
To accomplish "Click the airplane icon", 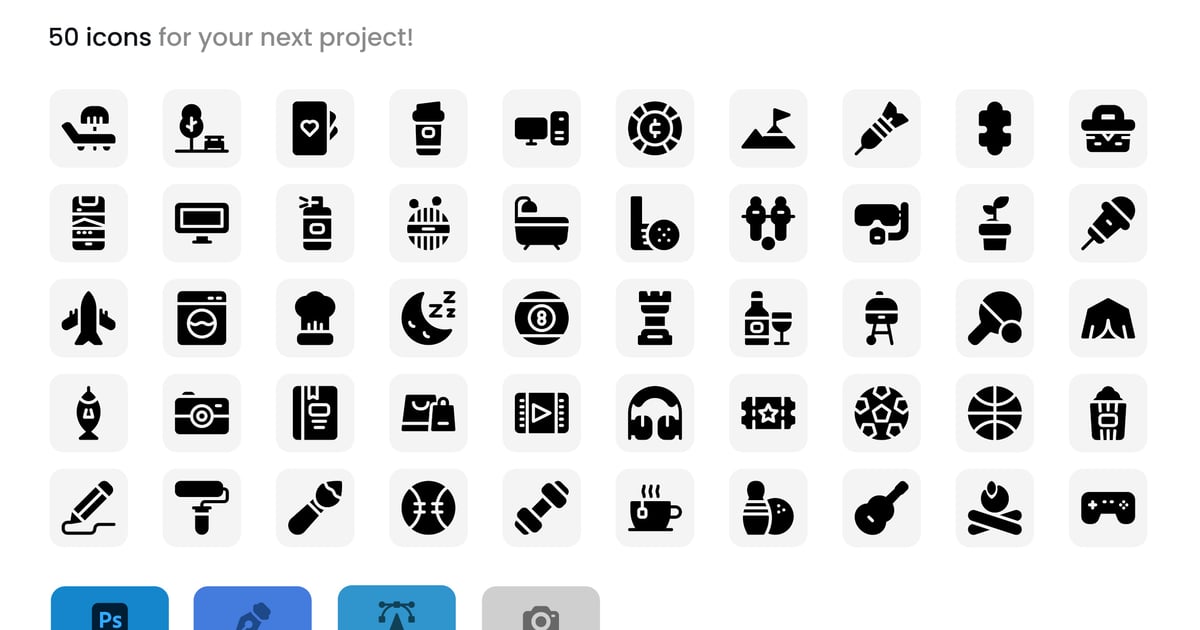I will point(88,318).
